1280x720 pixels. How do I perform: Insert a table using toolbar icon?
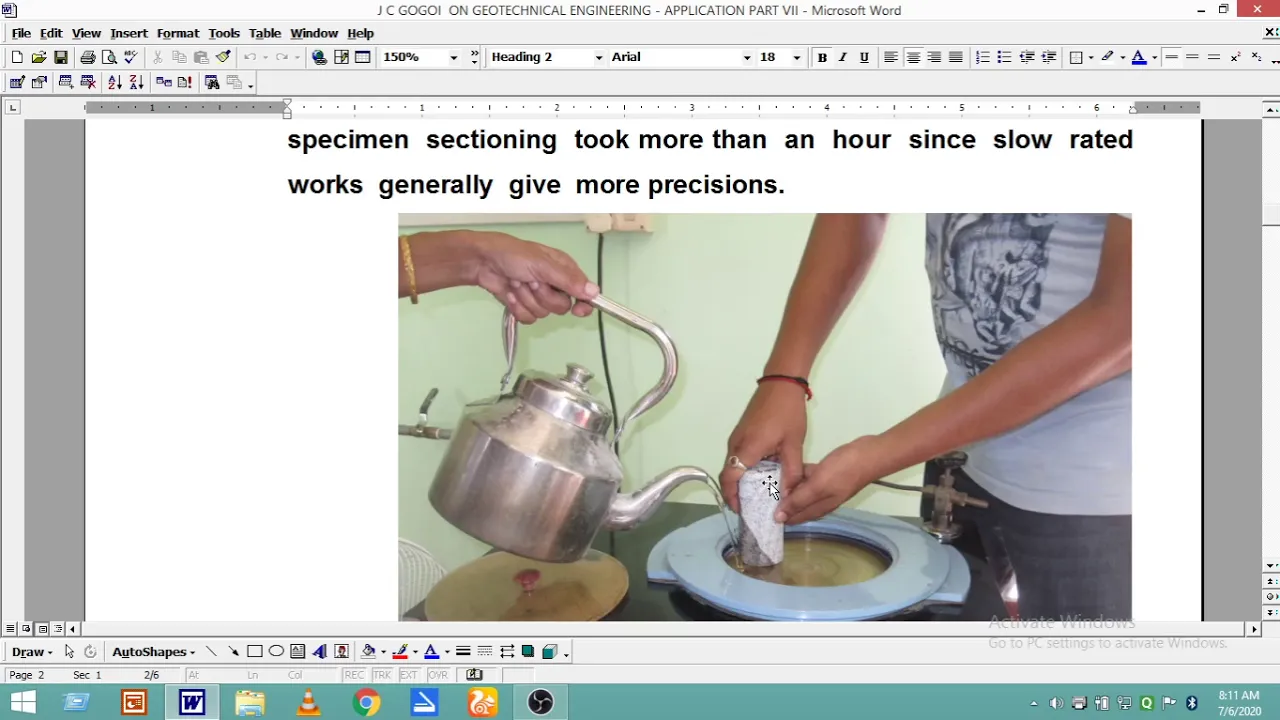click(x=363, y=57)
